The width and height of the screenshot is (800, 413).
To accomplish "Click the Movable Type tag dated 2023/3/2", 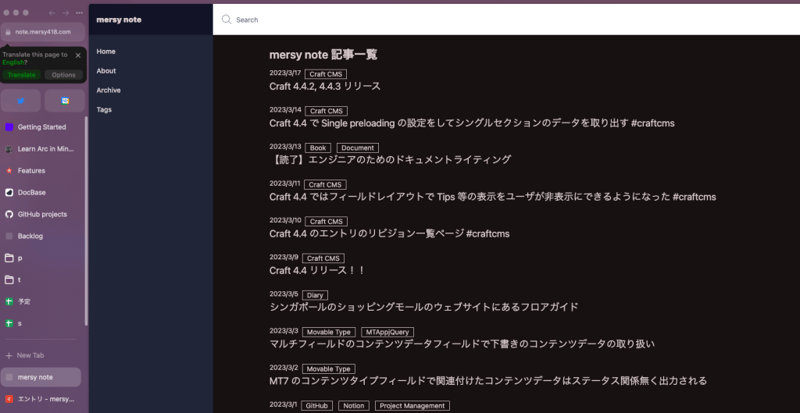I will click(329, 369).
